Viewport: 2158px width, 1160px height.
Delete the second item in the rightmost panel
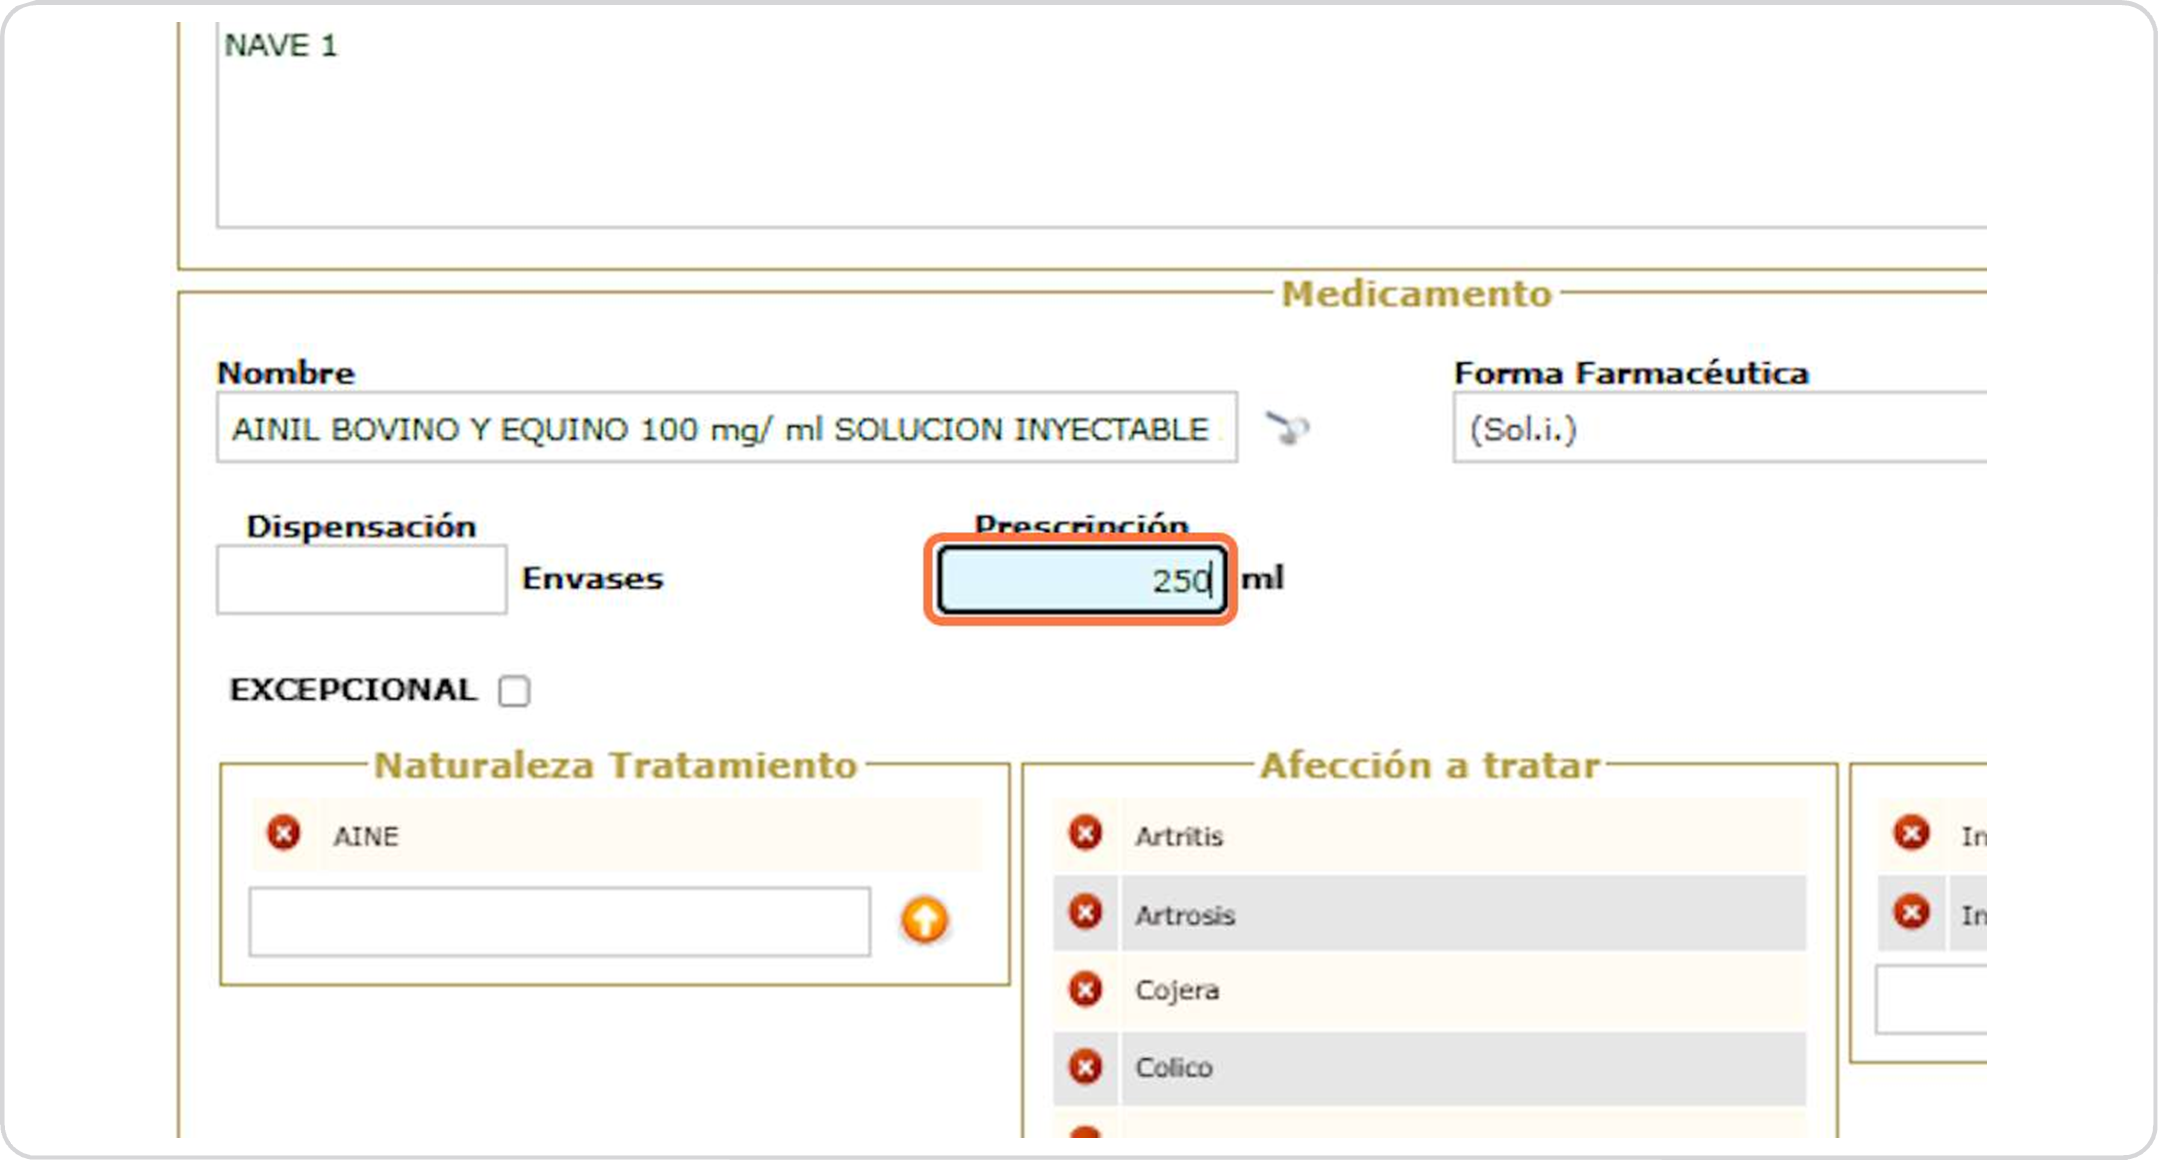pyautogui.click(x=1911, y=912)
